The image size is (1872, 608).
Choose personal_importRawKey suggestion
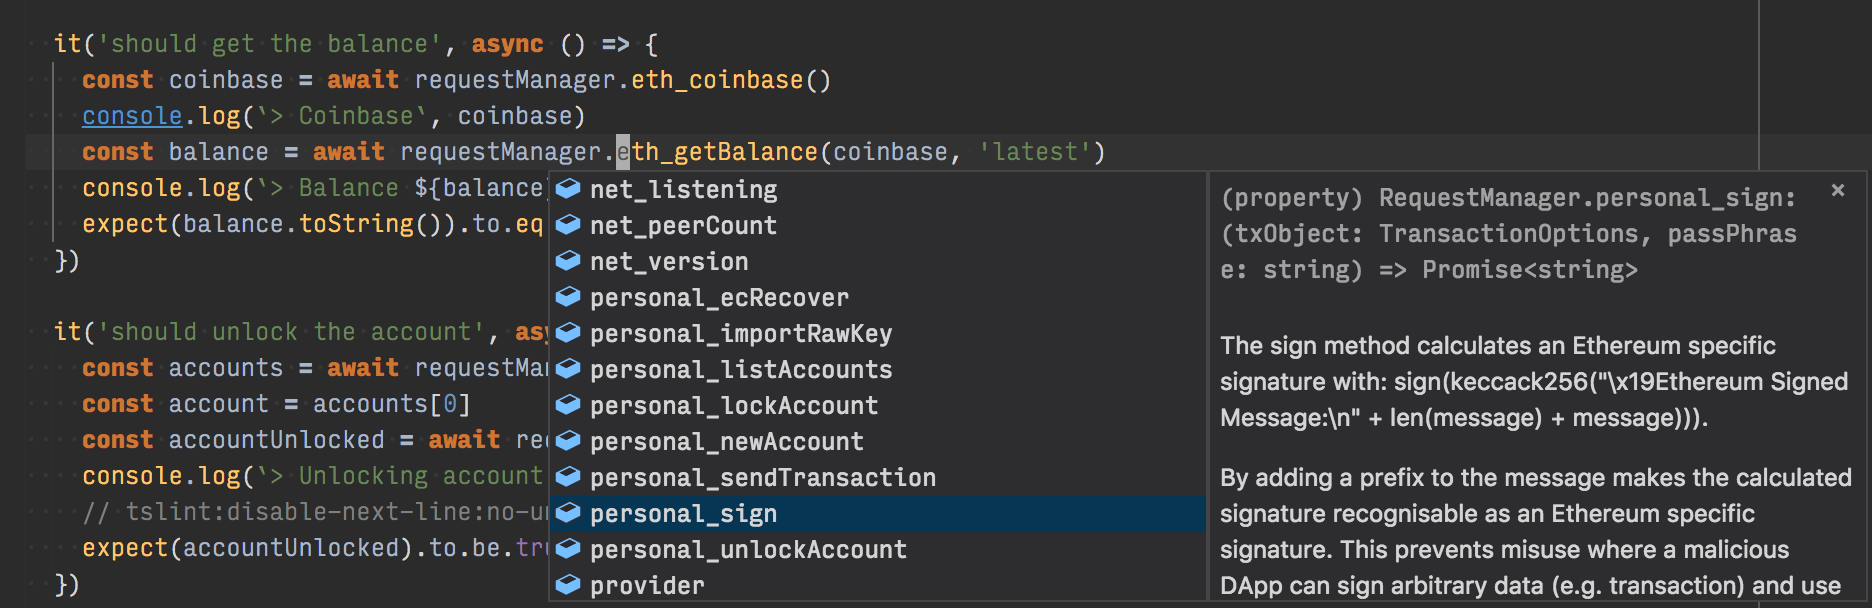pyautogui.click(x=740, y=334)
